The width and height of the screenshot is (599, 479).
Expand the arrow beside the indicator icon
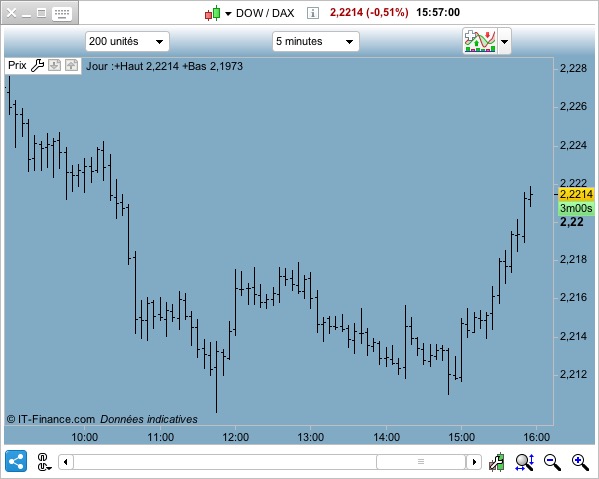coord(504,41)
